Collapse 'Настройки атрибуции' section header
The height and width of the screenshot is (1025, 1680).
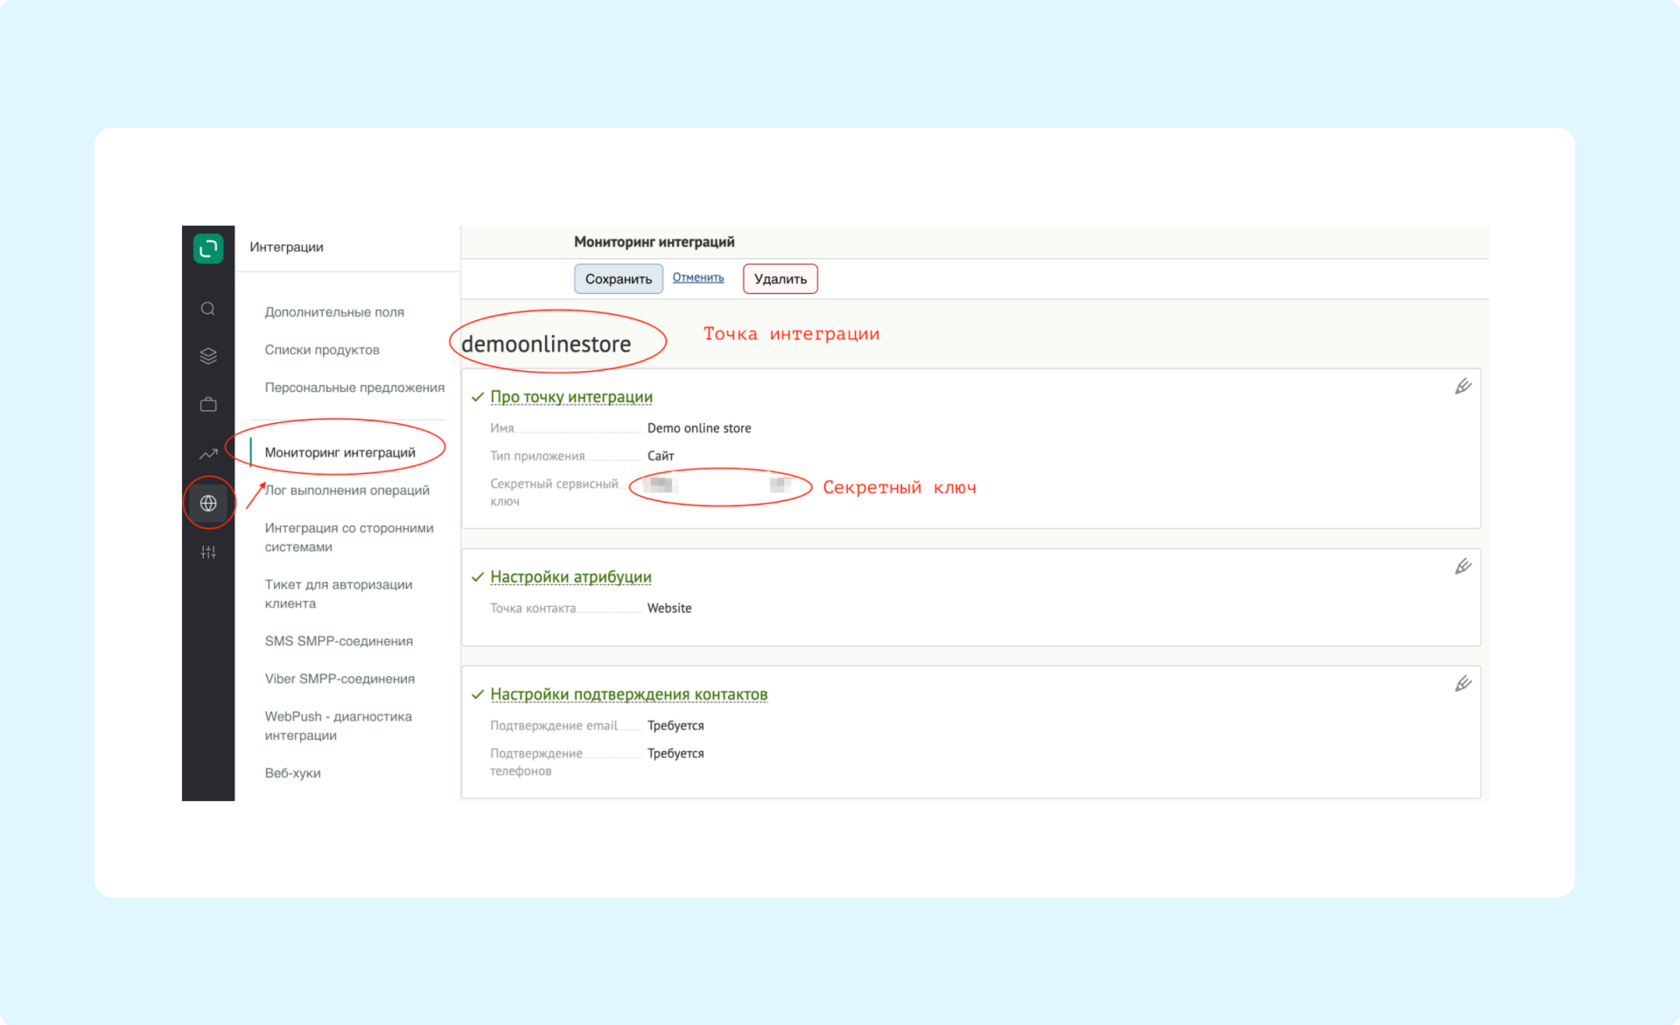point(570,577)
